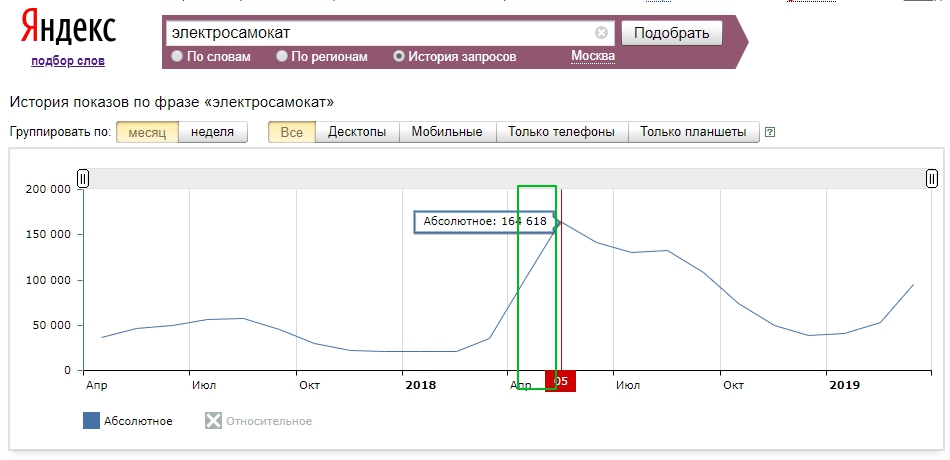This screenshot has width=950, height=460.
Task: Open the подбор слов link
Action: click(68, 61)
